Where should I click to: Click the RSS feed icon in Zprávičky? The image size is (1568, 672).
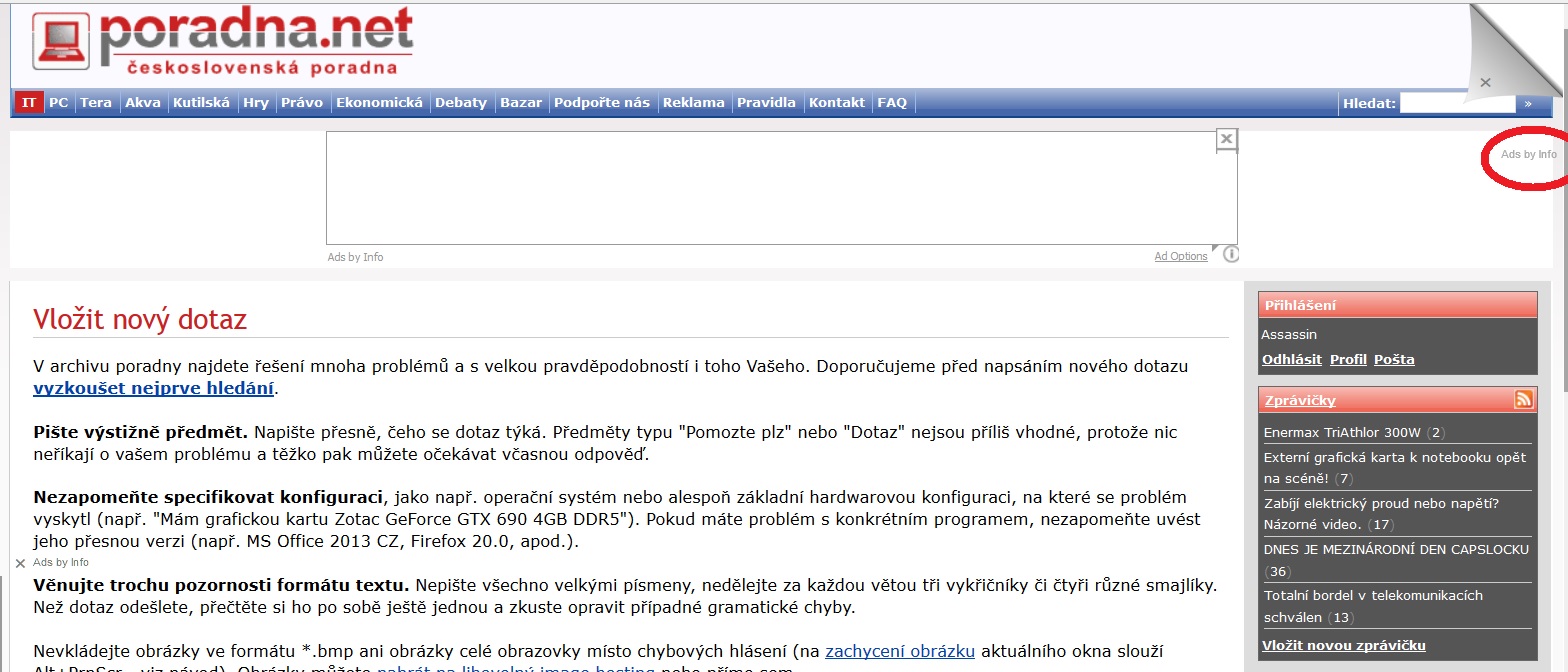[1524, 399]
